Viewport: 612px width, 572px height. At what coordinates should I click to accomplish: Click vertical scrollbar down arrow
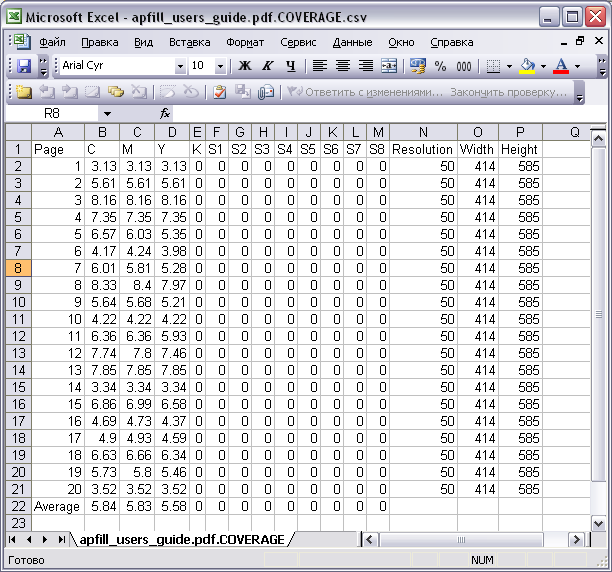(598, 523)
